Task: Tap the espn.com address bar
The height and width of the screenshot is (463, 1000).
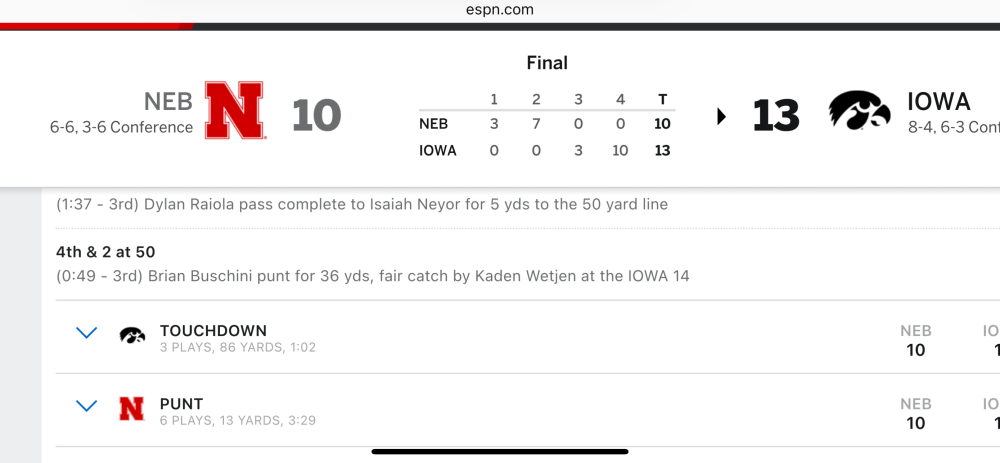Action: pos(500,10)
